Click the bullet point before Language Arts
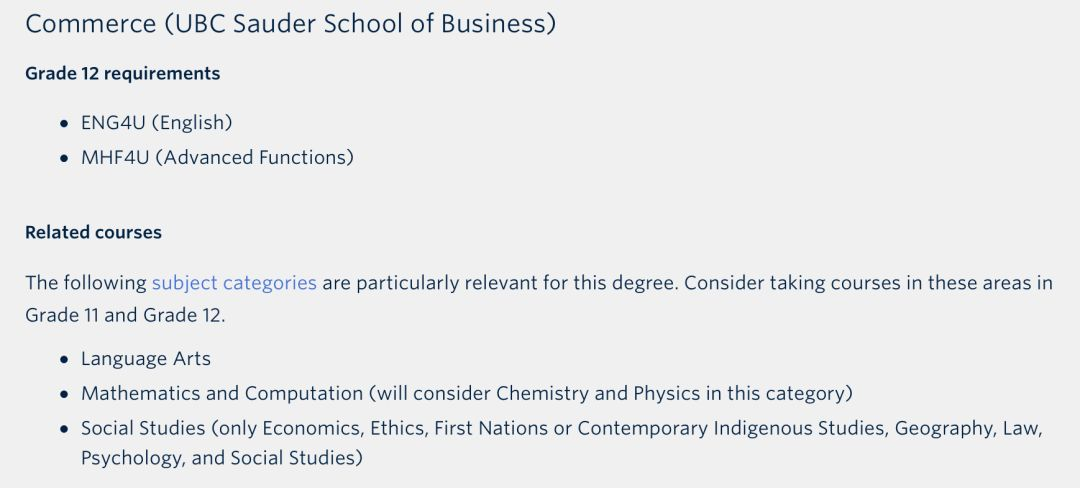The image size is (1080, 488). click(65, 359)
